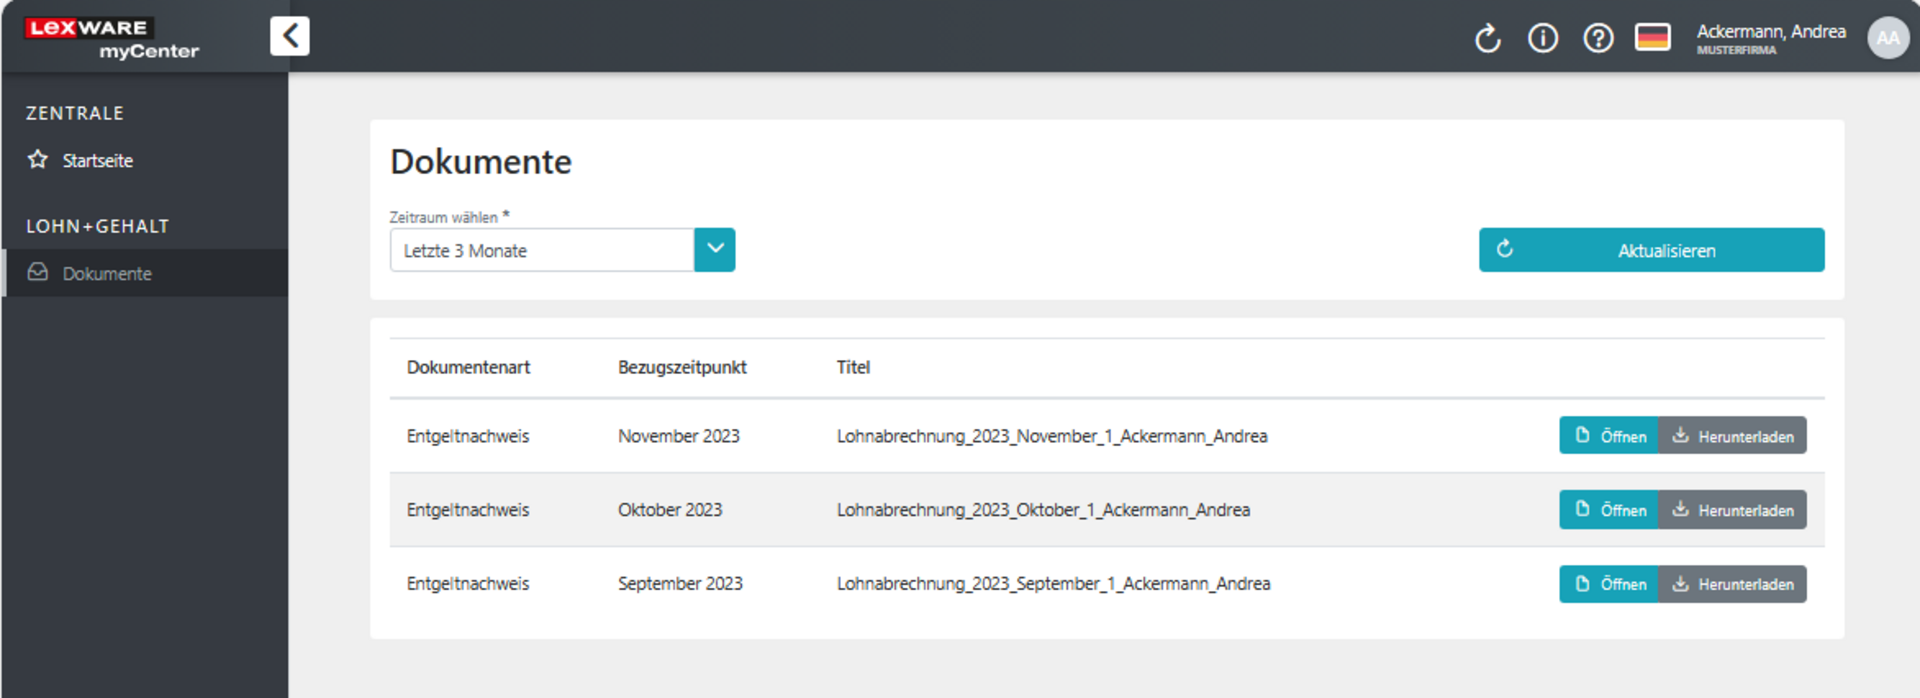
Task: Select Dokumente in the sidebar
Action: [x=107, y=273]
